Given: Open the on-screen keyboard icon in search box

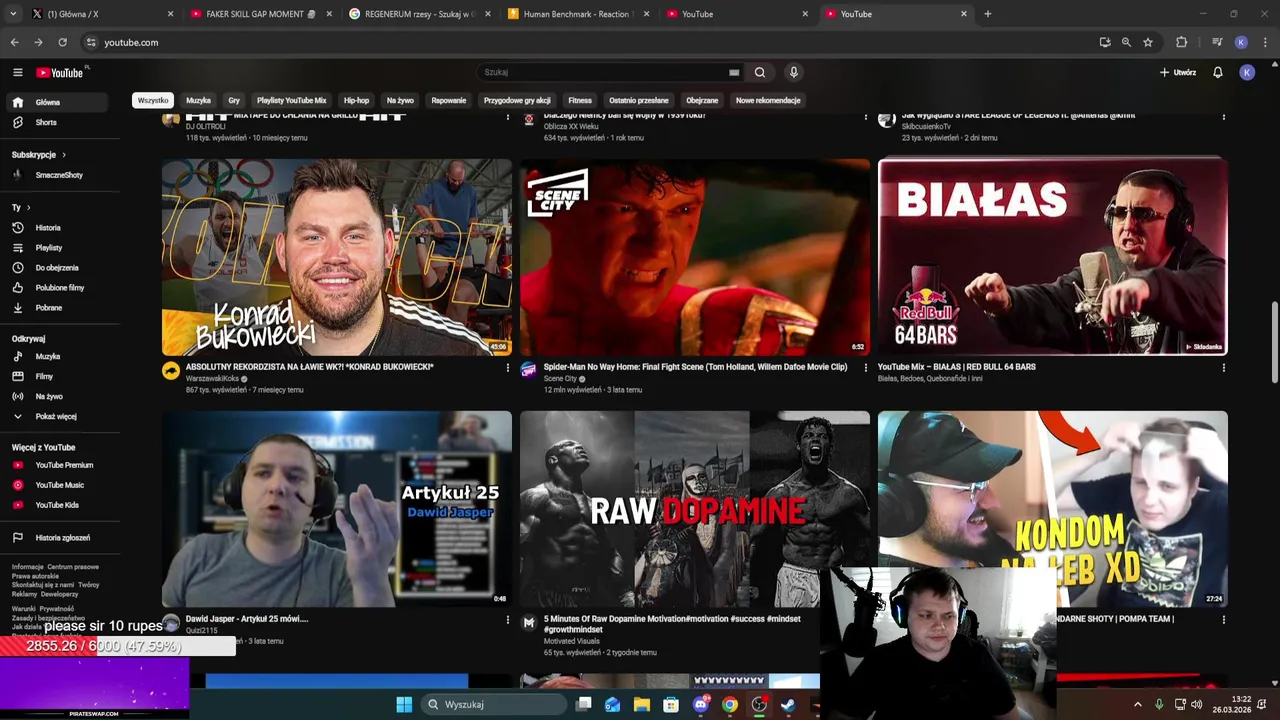Looking at the screenshot, I should [x=734, y=72].
